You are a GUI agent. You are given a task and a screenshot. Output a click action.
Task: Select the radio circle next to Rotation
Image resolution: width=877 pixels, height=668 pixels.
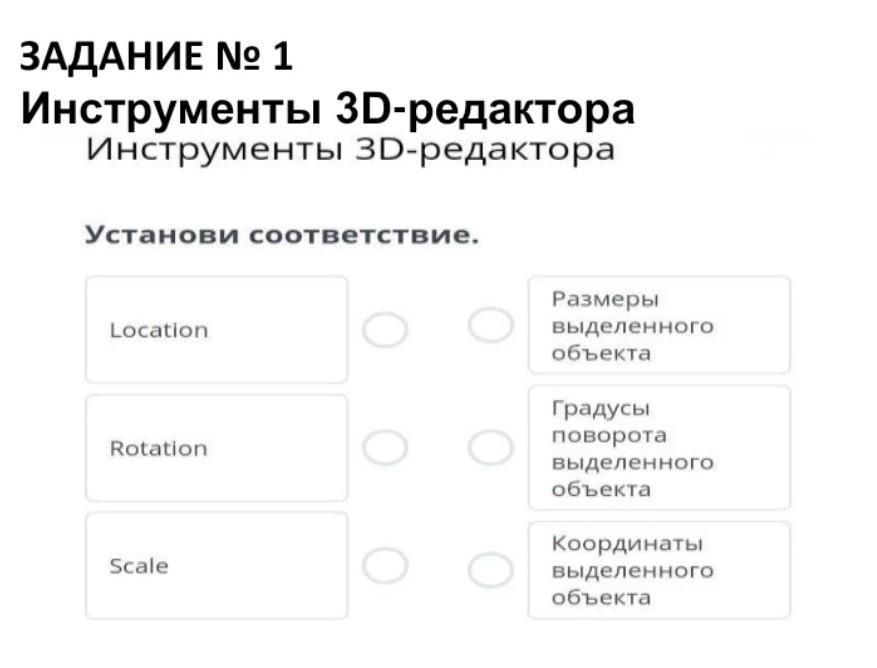coord(385,448)
